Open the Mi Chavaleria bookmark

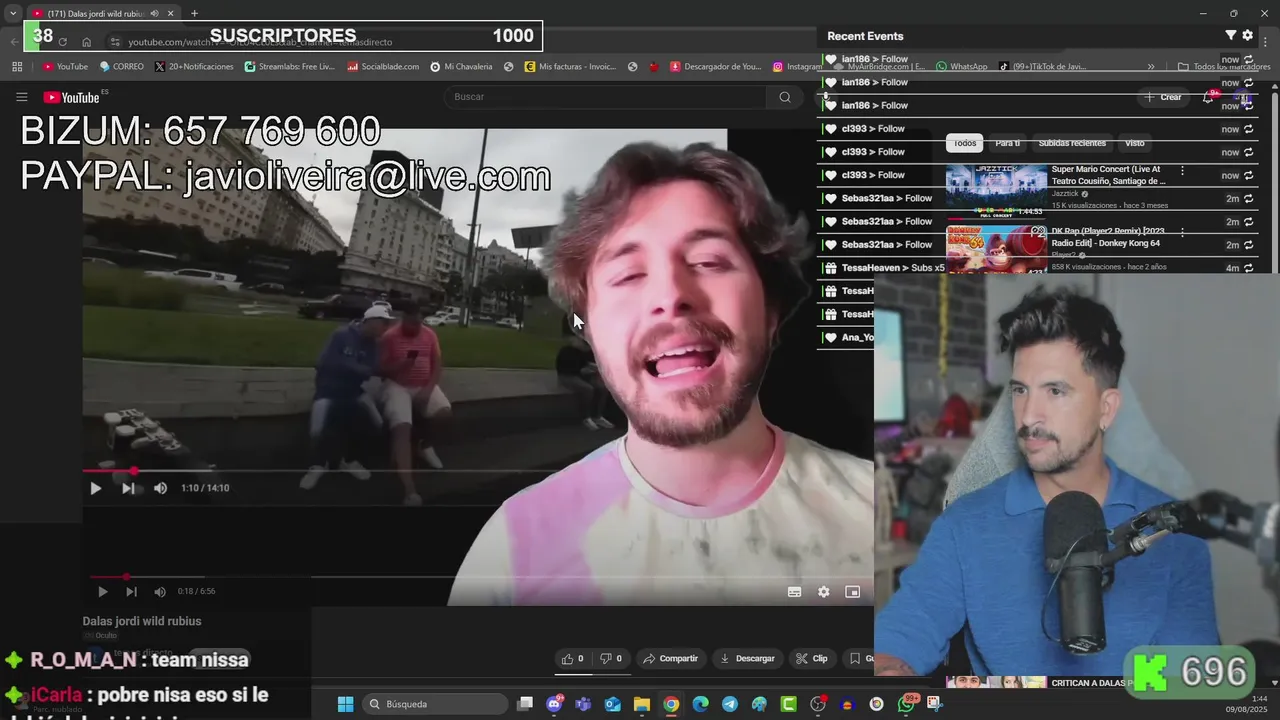[461, 67]
